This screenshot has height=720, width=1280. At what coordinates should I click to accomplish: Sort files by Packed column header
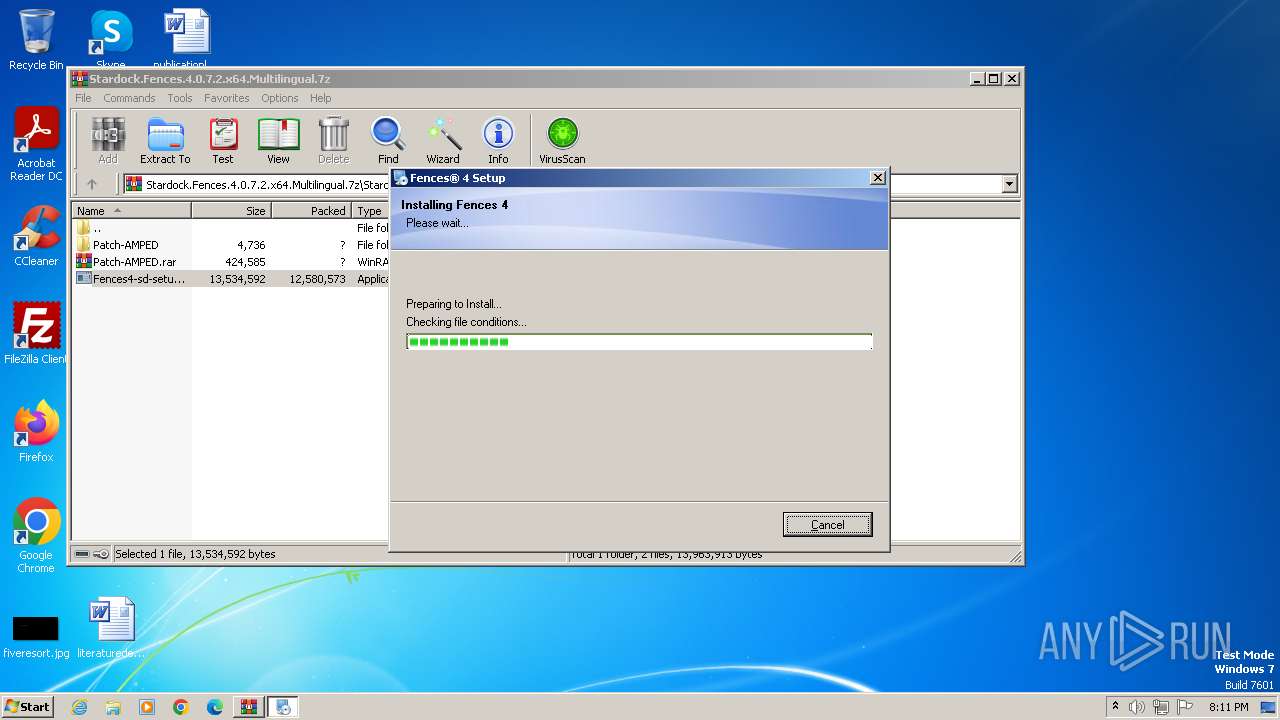312,211
